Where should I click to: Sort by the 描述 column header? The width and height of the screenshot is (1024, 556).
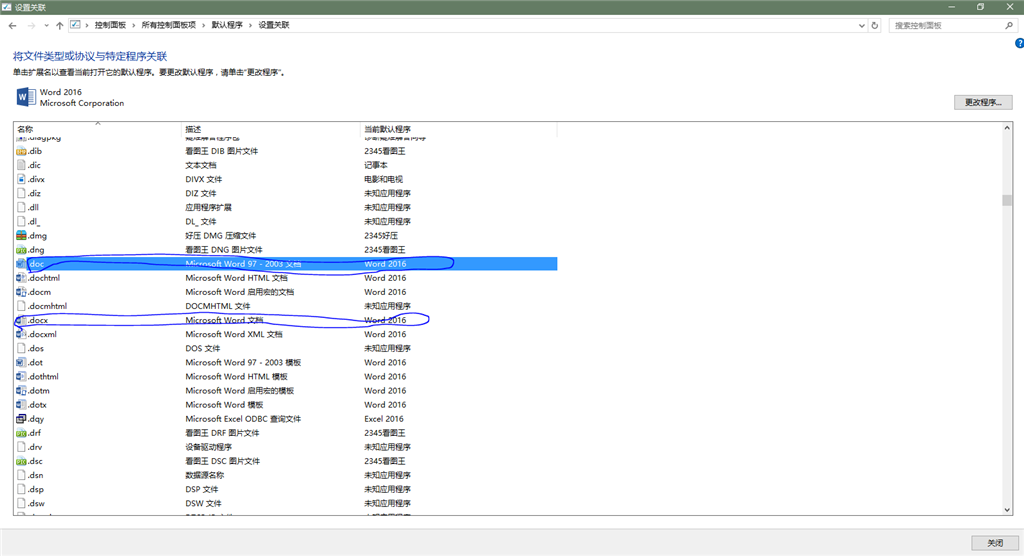270,129
